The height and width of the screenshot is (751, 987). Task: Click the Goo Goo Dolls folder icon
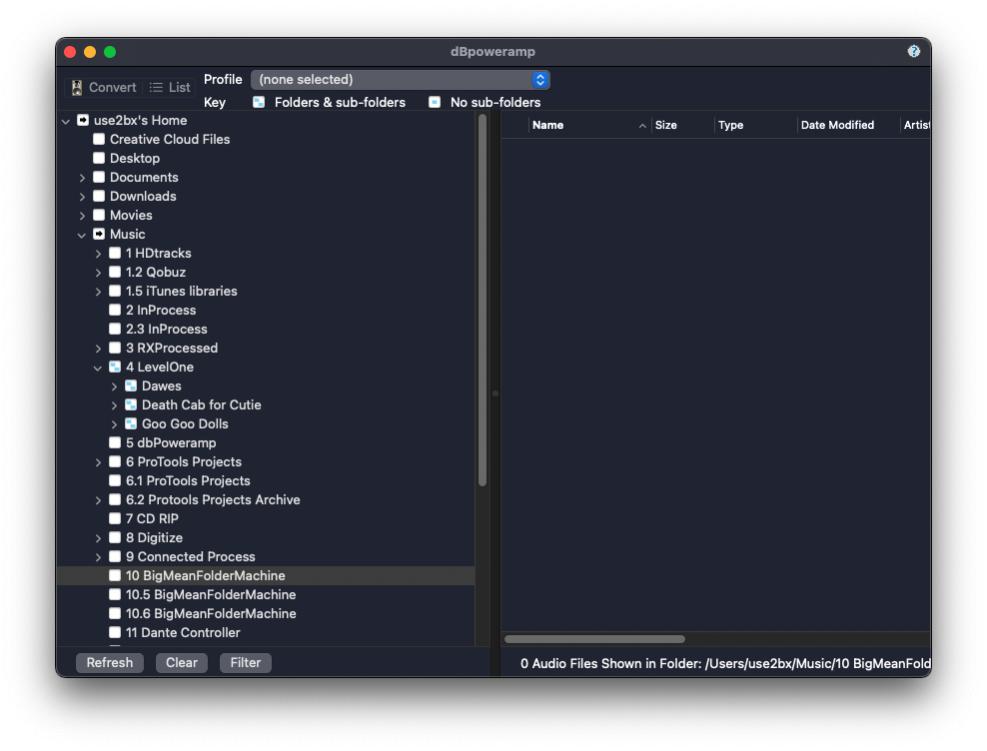(x=131, y=424)
